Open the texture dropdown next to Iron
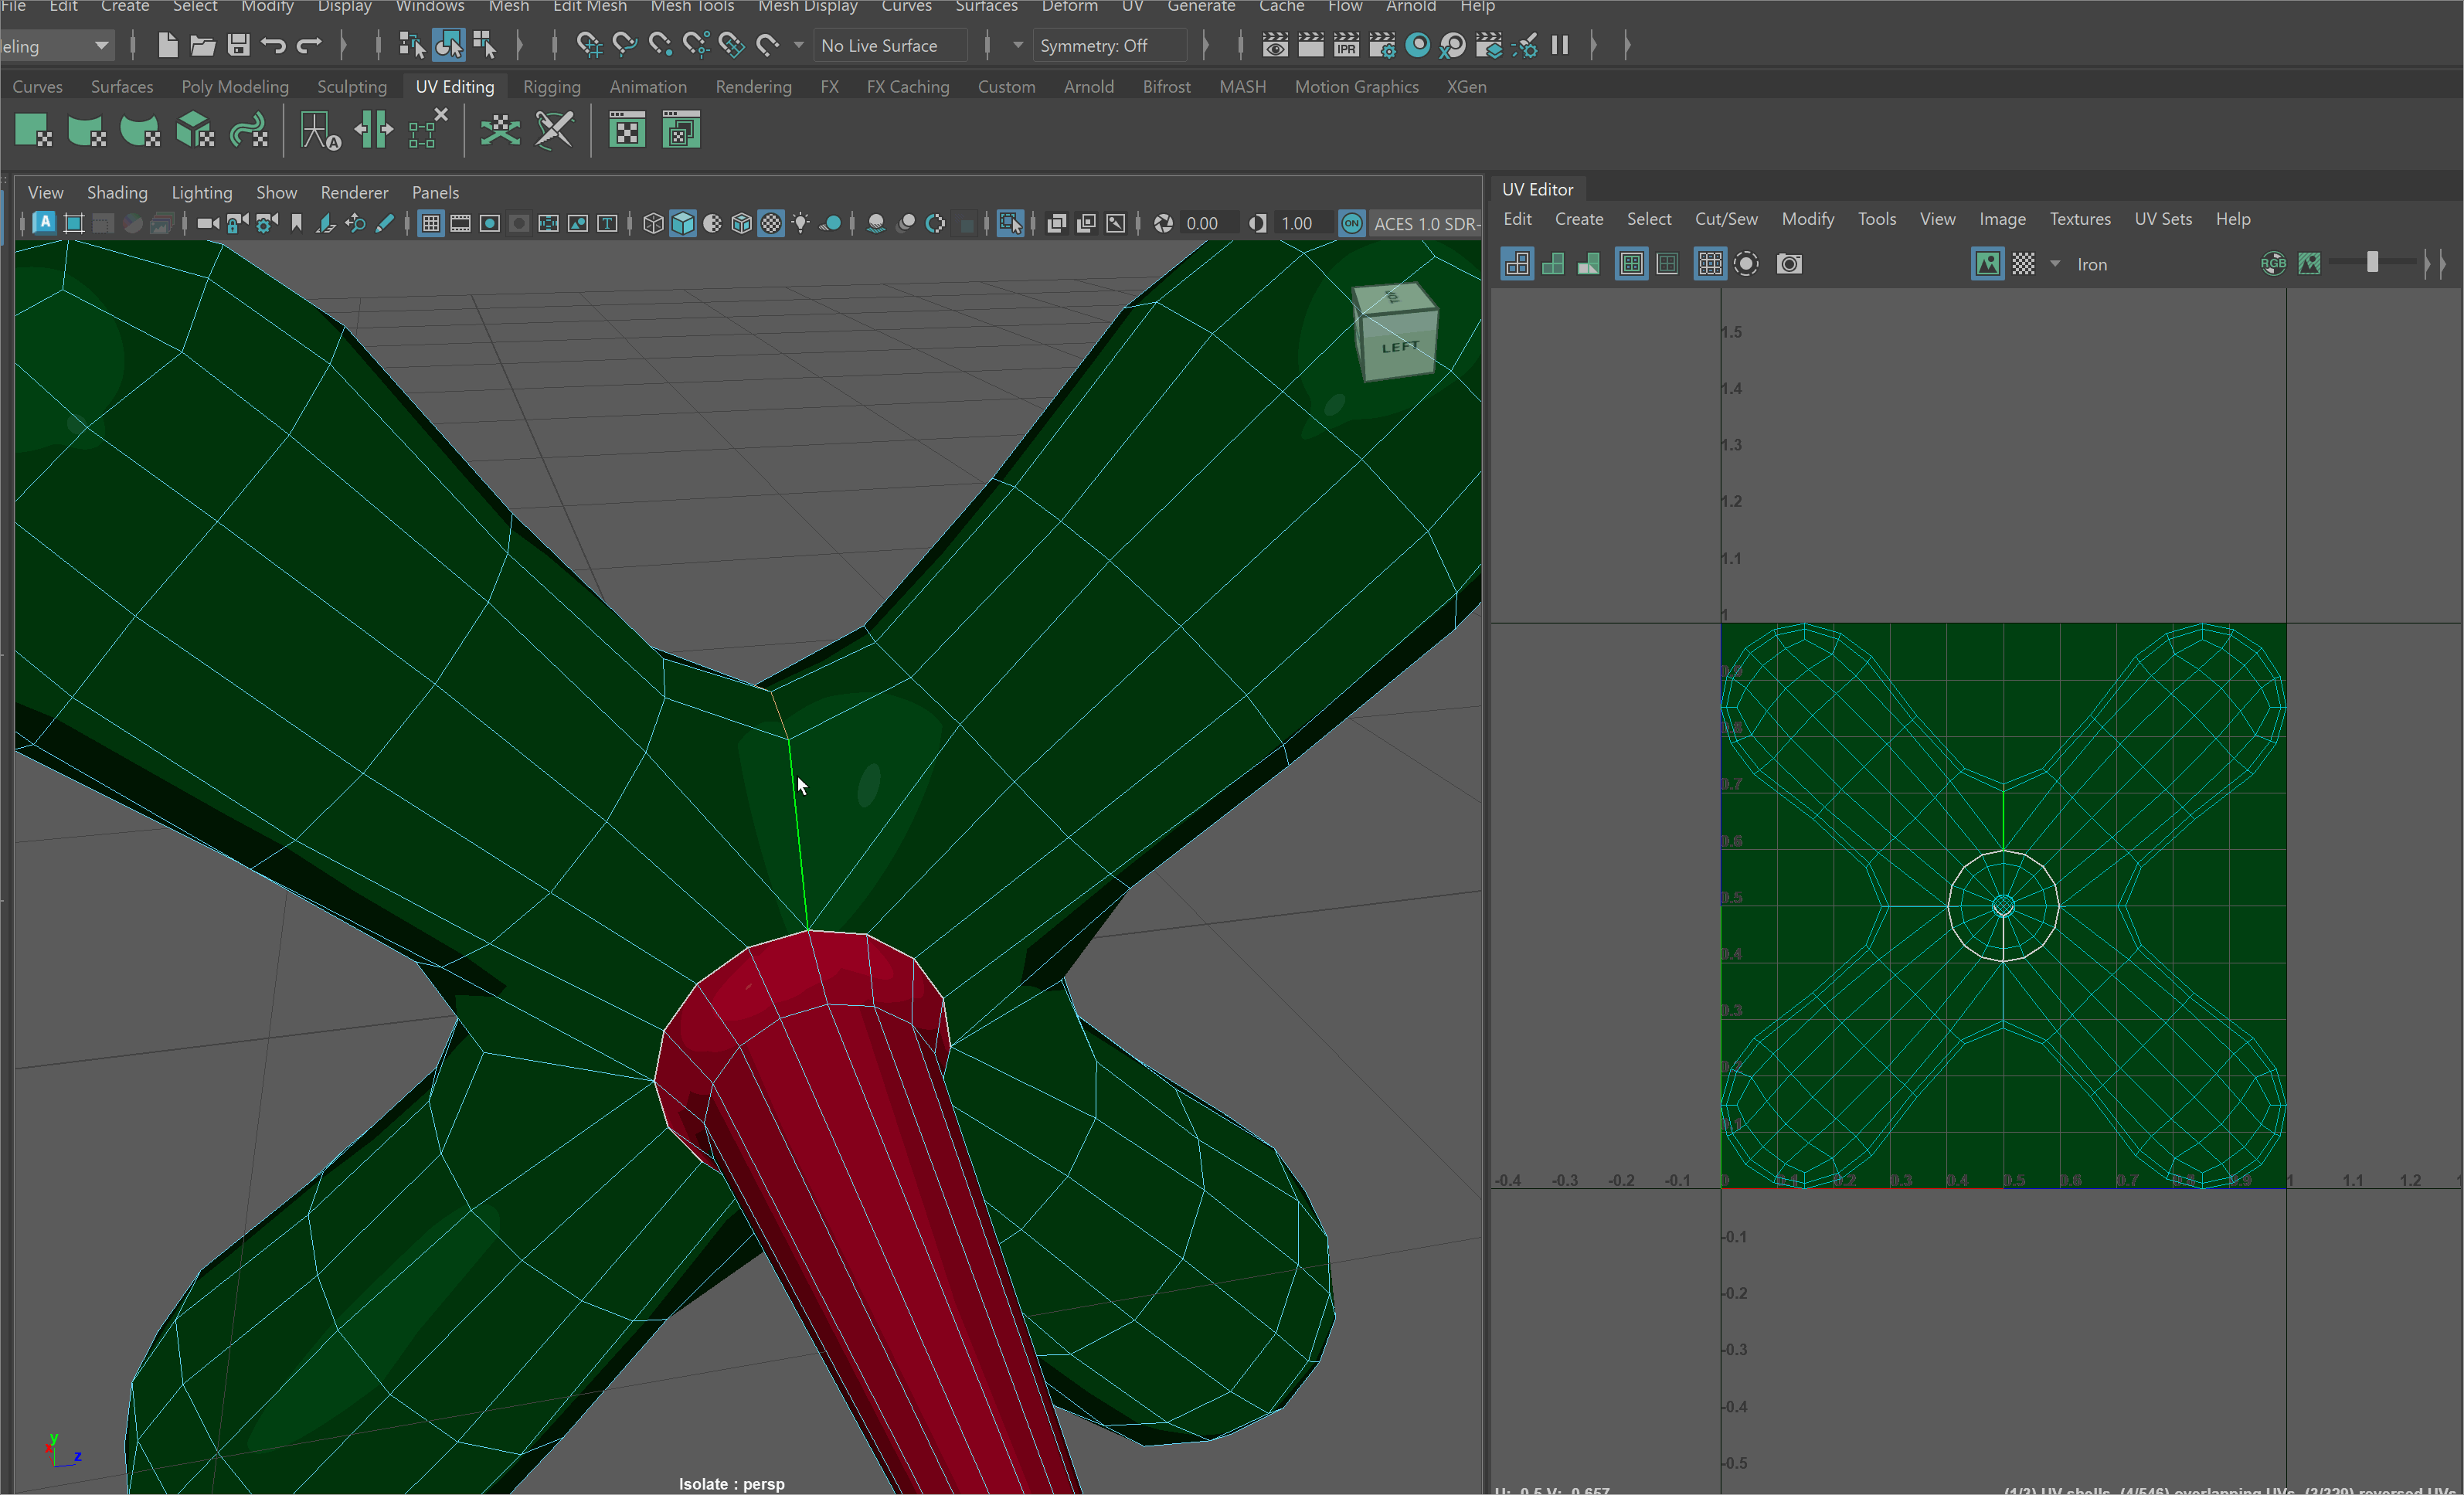 click(x=2055, y=264)
